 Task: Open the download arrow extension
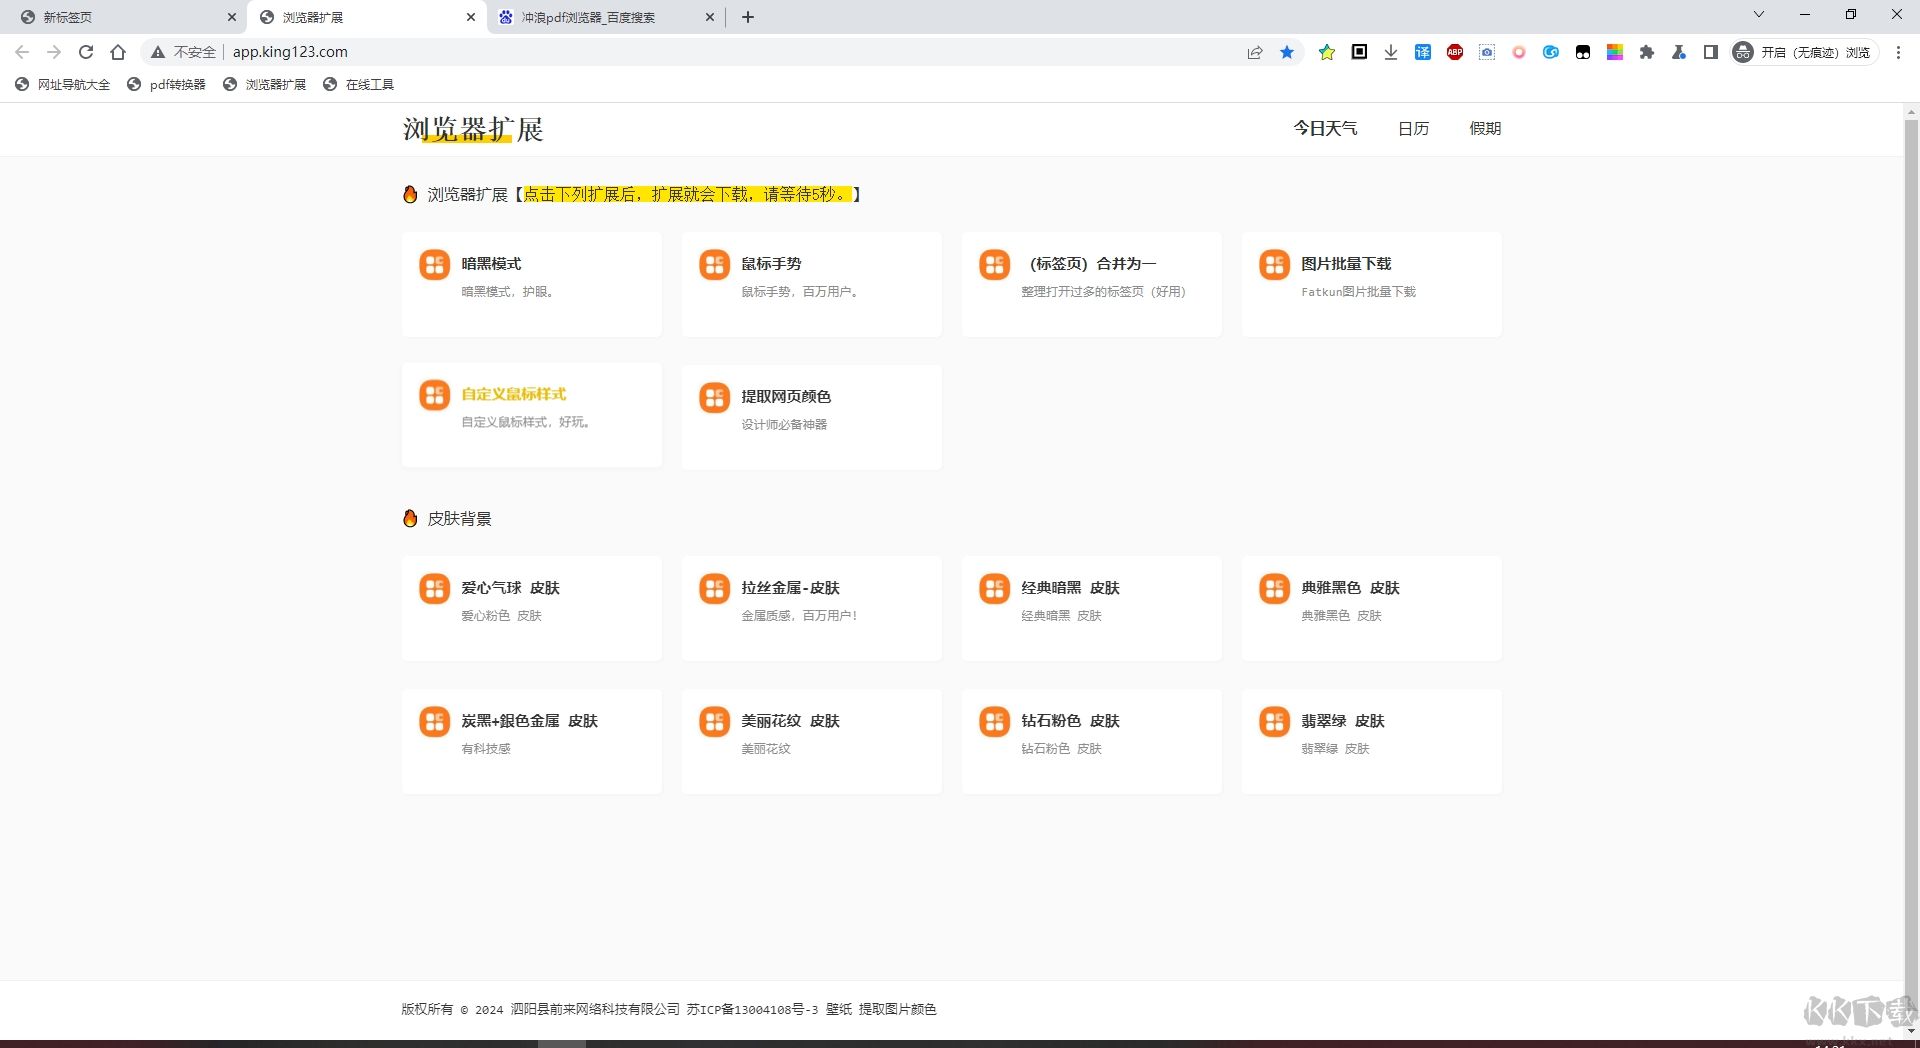tap(1391, 52)
